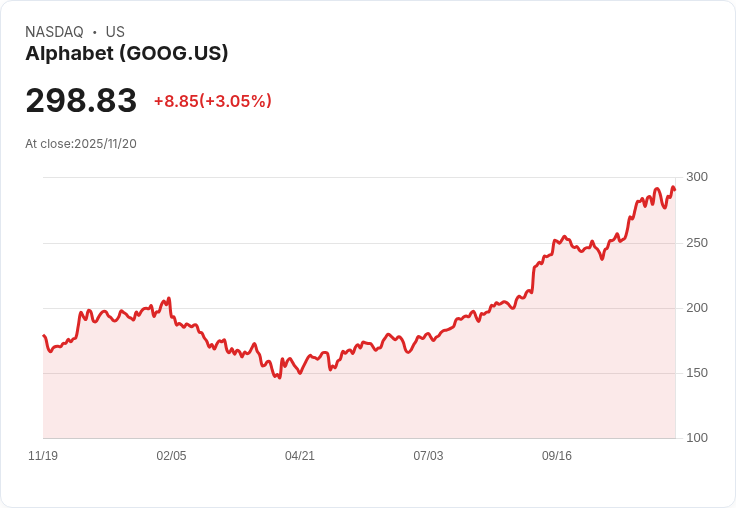Click the bullet separator after NASDAQ

95,32
